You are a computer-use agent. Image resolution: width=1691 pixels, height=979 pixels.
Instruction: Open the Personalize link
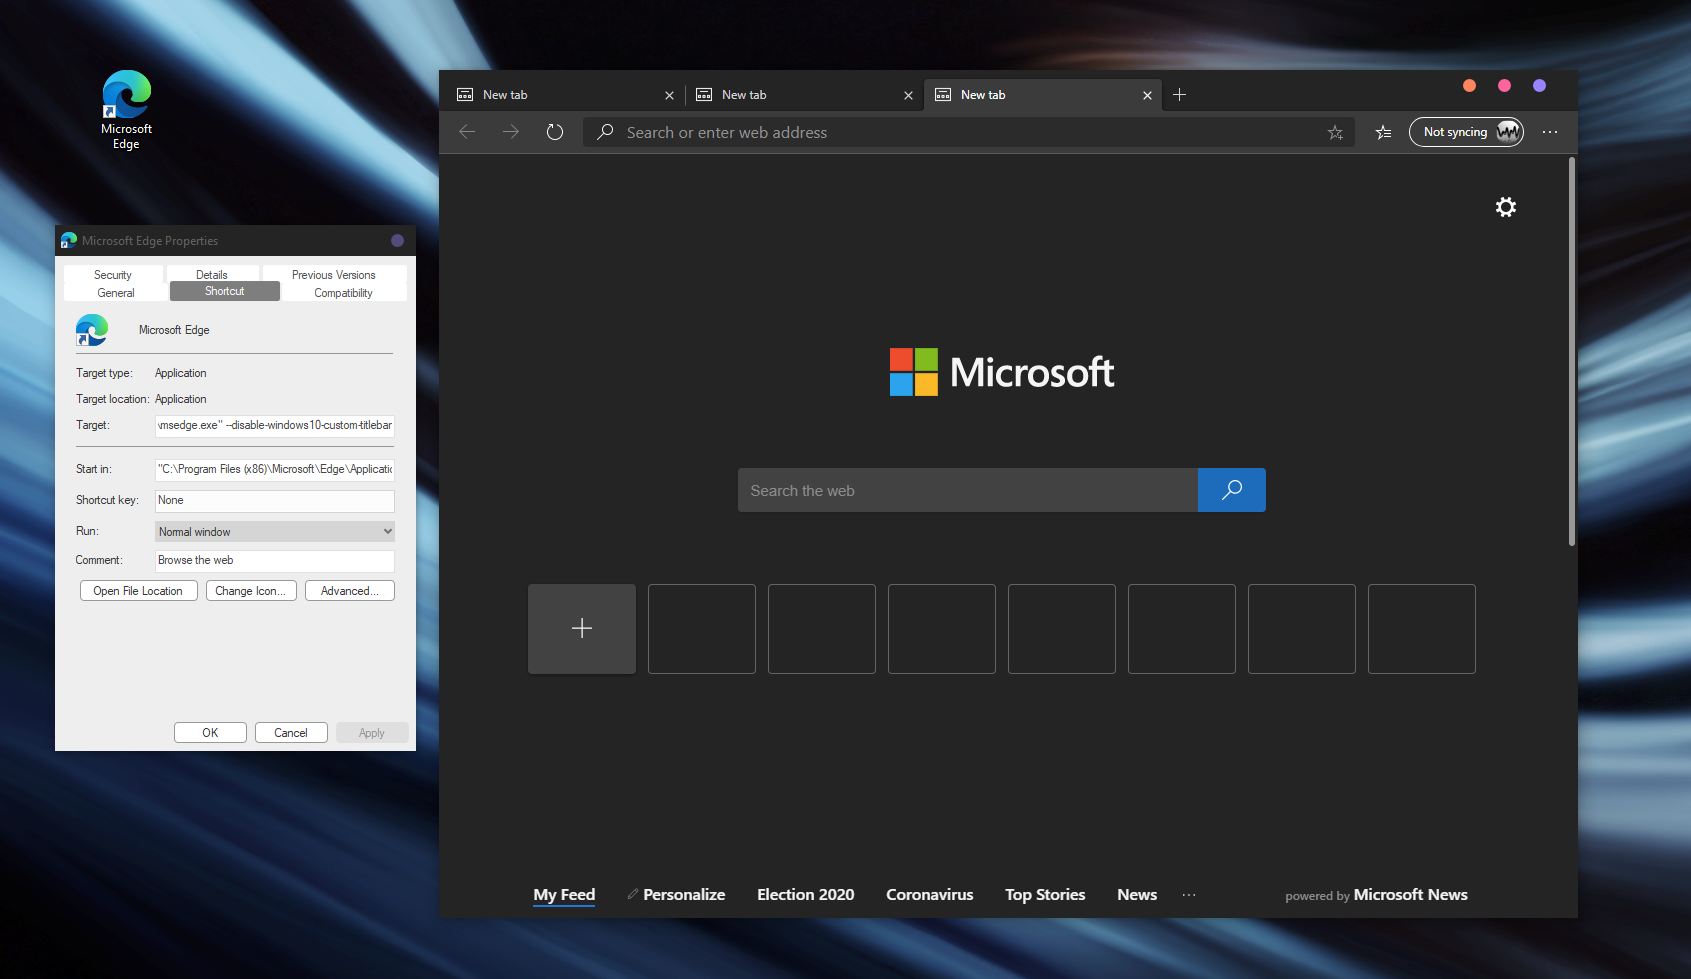pos(684,895)
